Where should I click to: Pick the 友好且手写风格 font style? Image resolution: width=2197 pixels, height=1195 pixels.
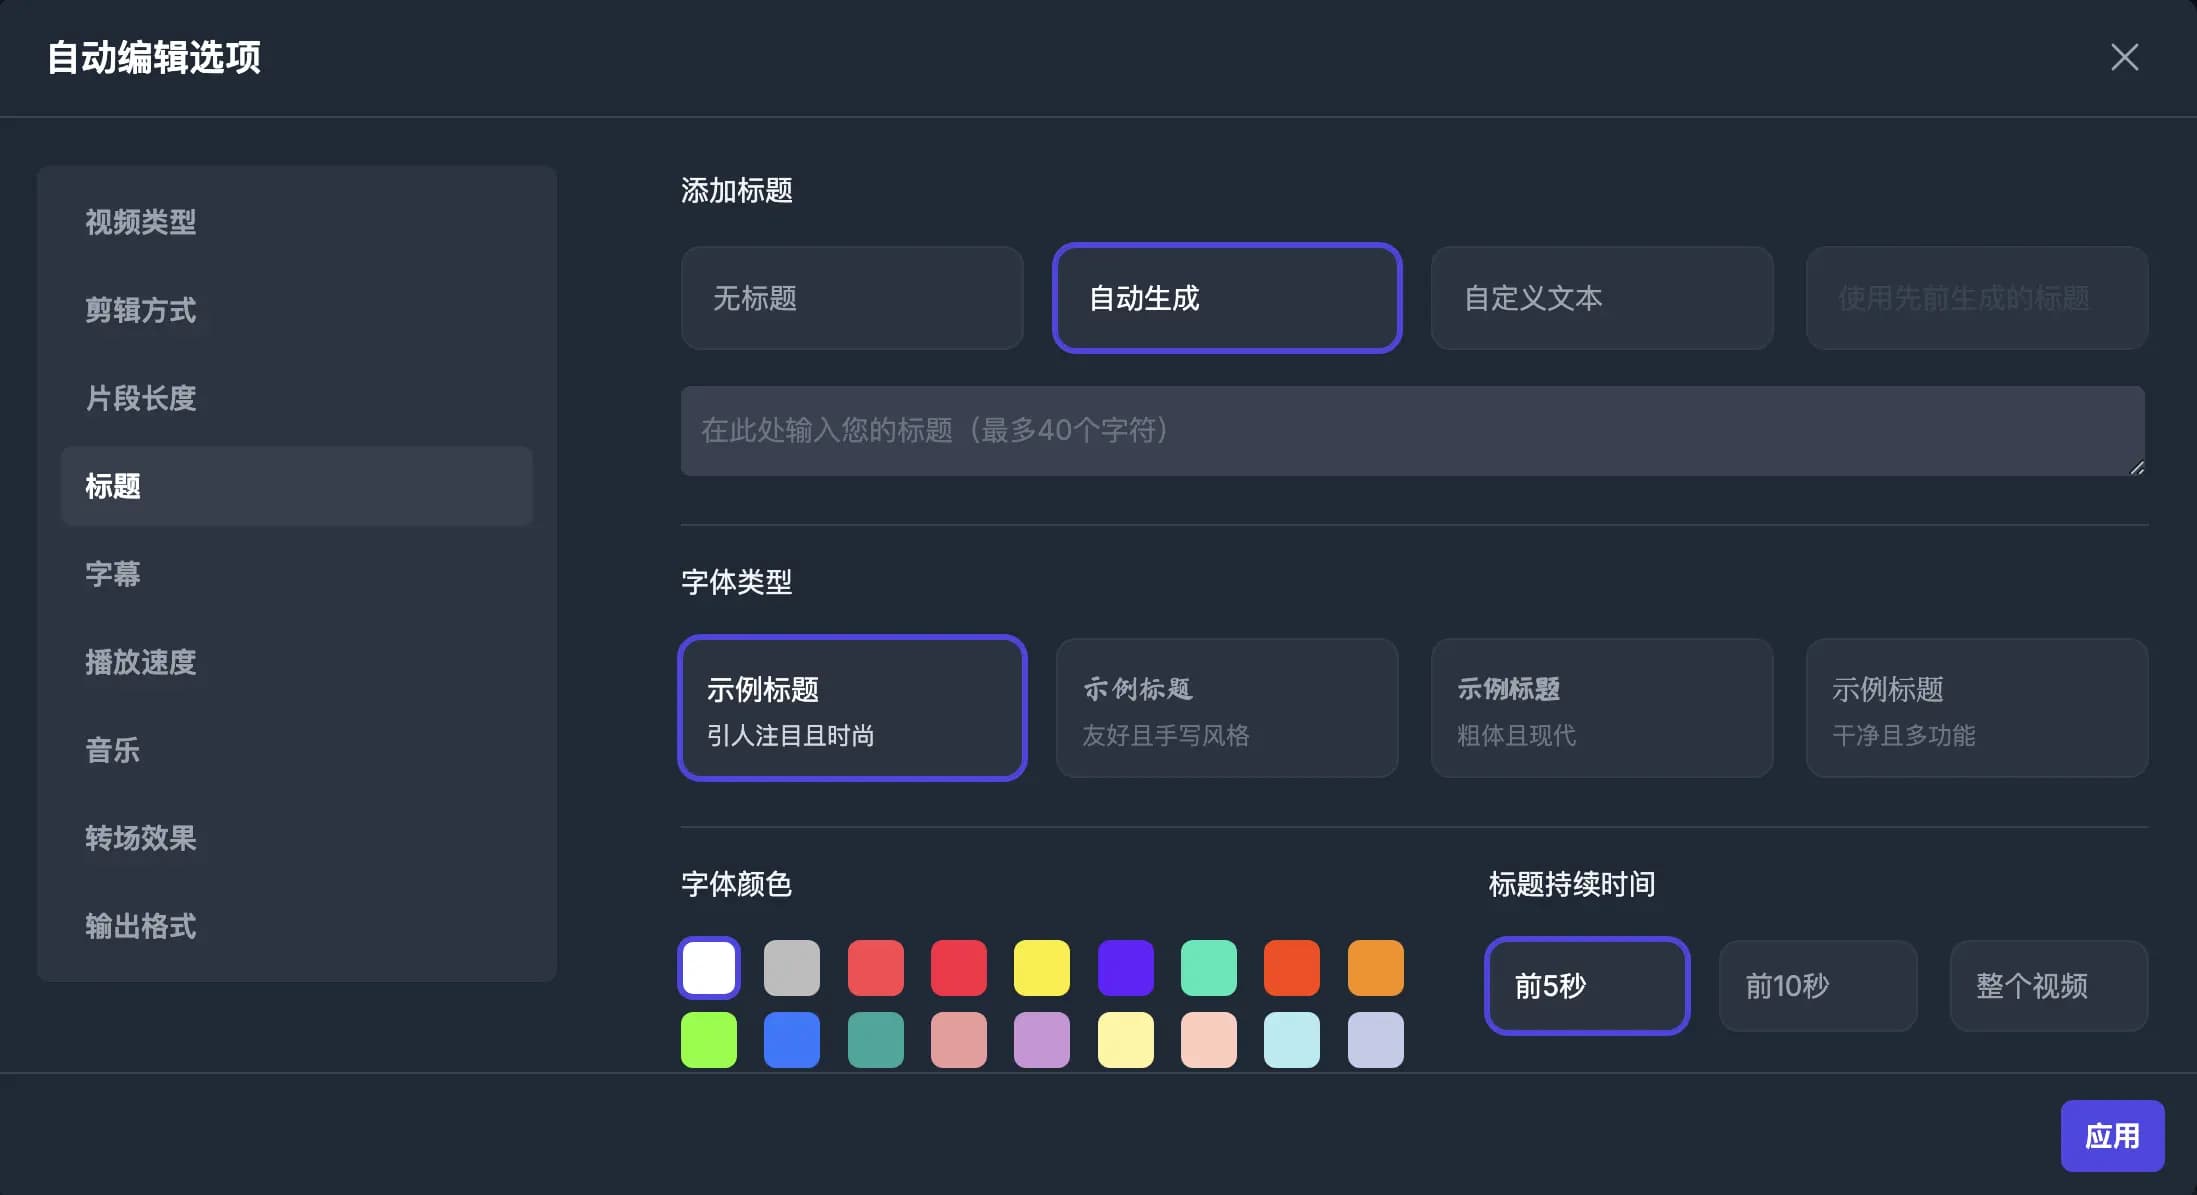1226,708
